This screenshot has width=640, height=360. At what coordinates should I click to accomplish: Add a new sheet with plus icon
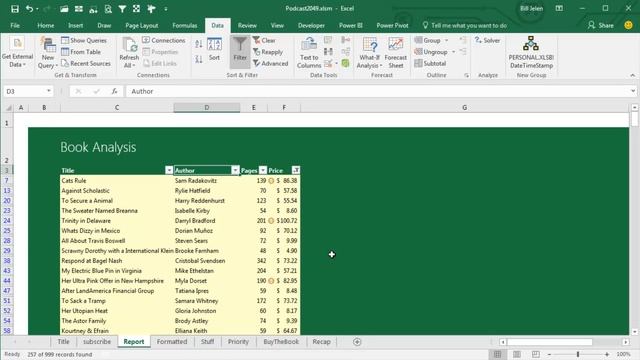click(x=357, y=342)
